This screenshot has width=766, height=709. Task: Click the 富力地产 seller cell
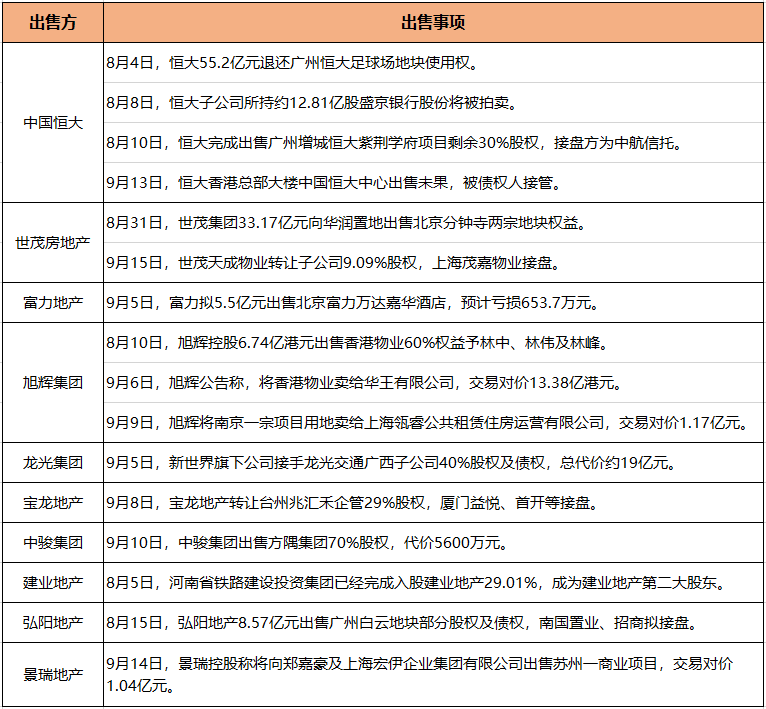(x=52, y=303)
